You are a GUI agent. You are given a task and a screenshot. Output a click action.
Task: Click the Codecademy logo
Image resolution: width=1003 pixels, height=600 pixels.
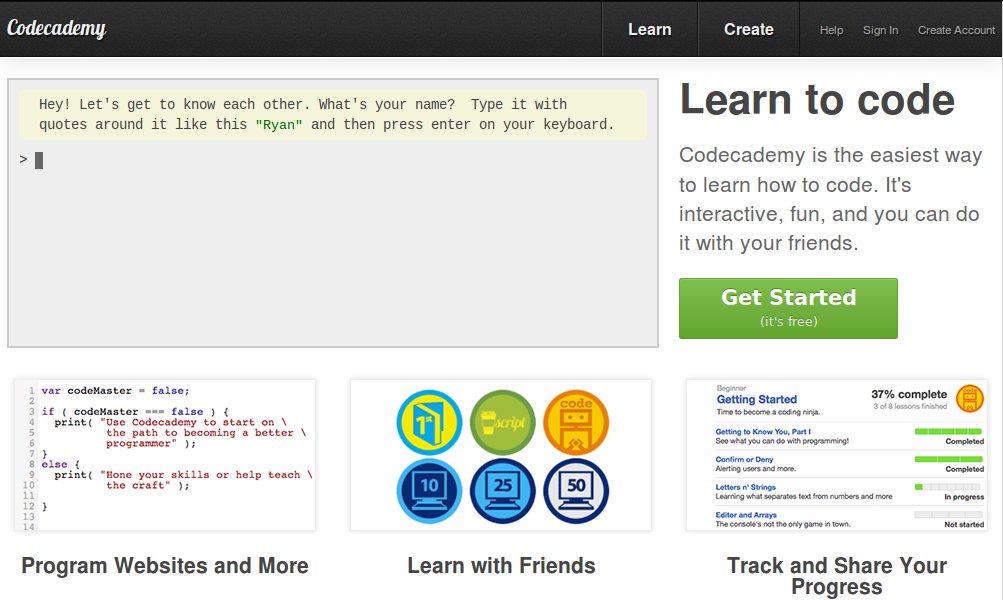56,29
